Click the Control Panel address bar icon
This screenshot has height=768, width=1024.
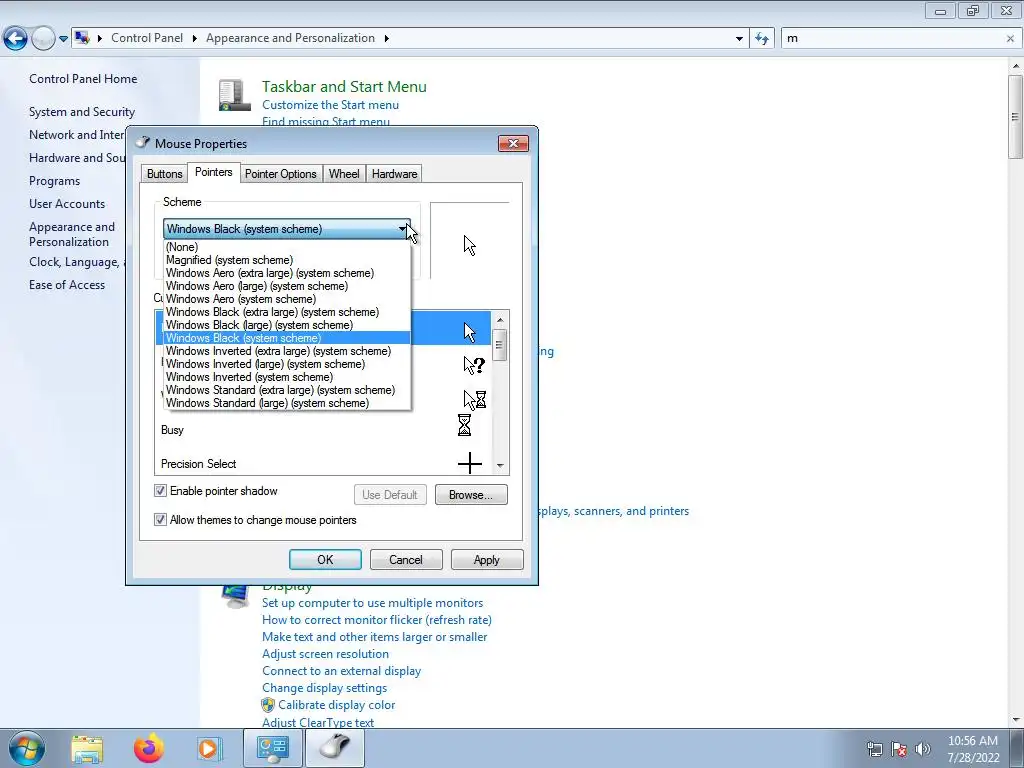tap(82, 38)
